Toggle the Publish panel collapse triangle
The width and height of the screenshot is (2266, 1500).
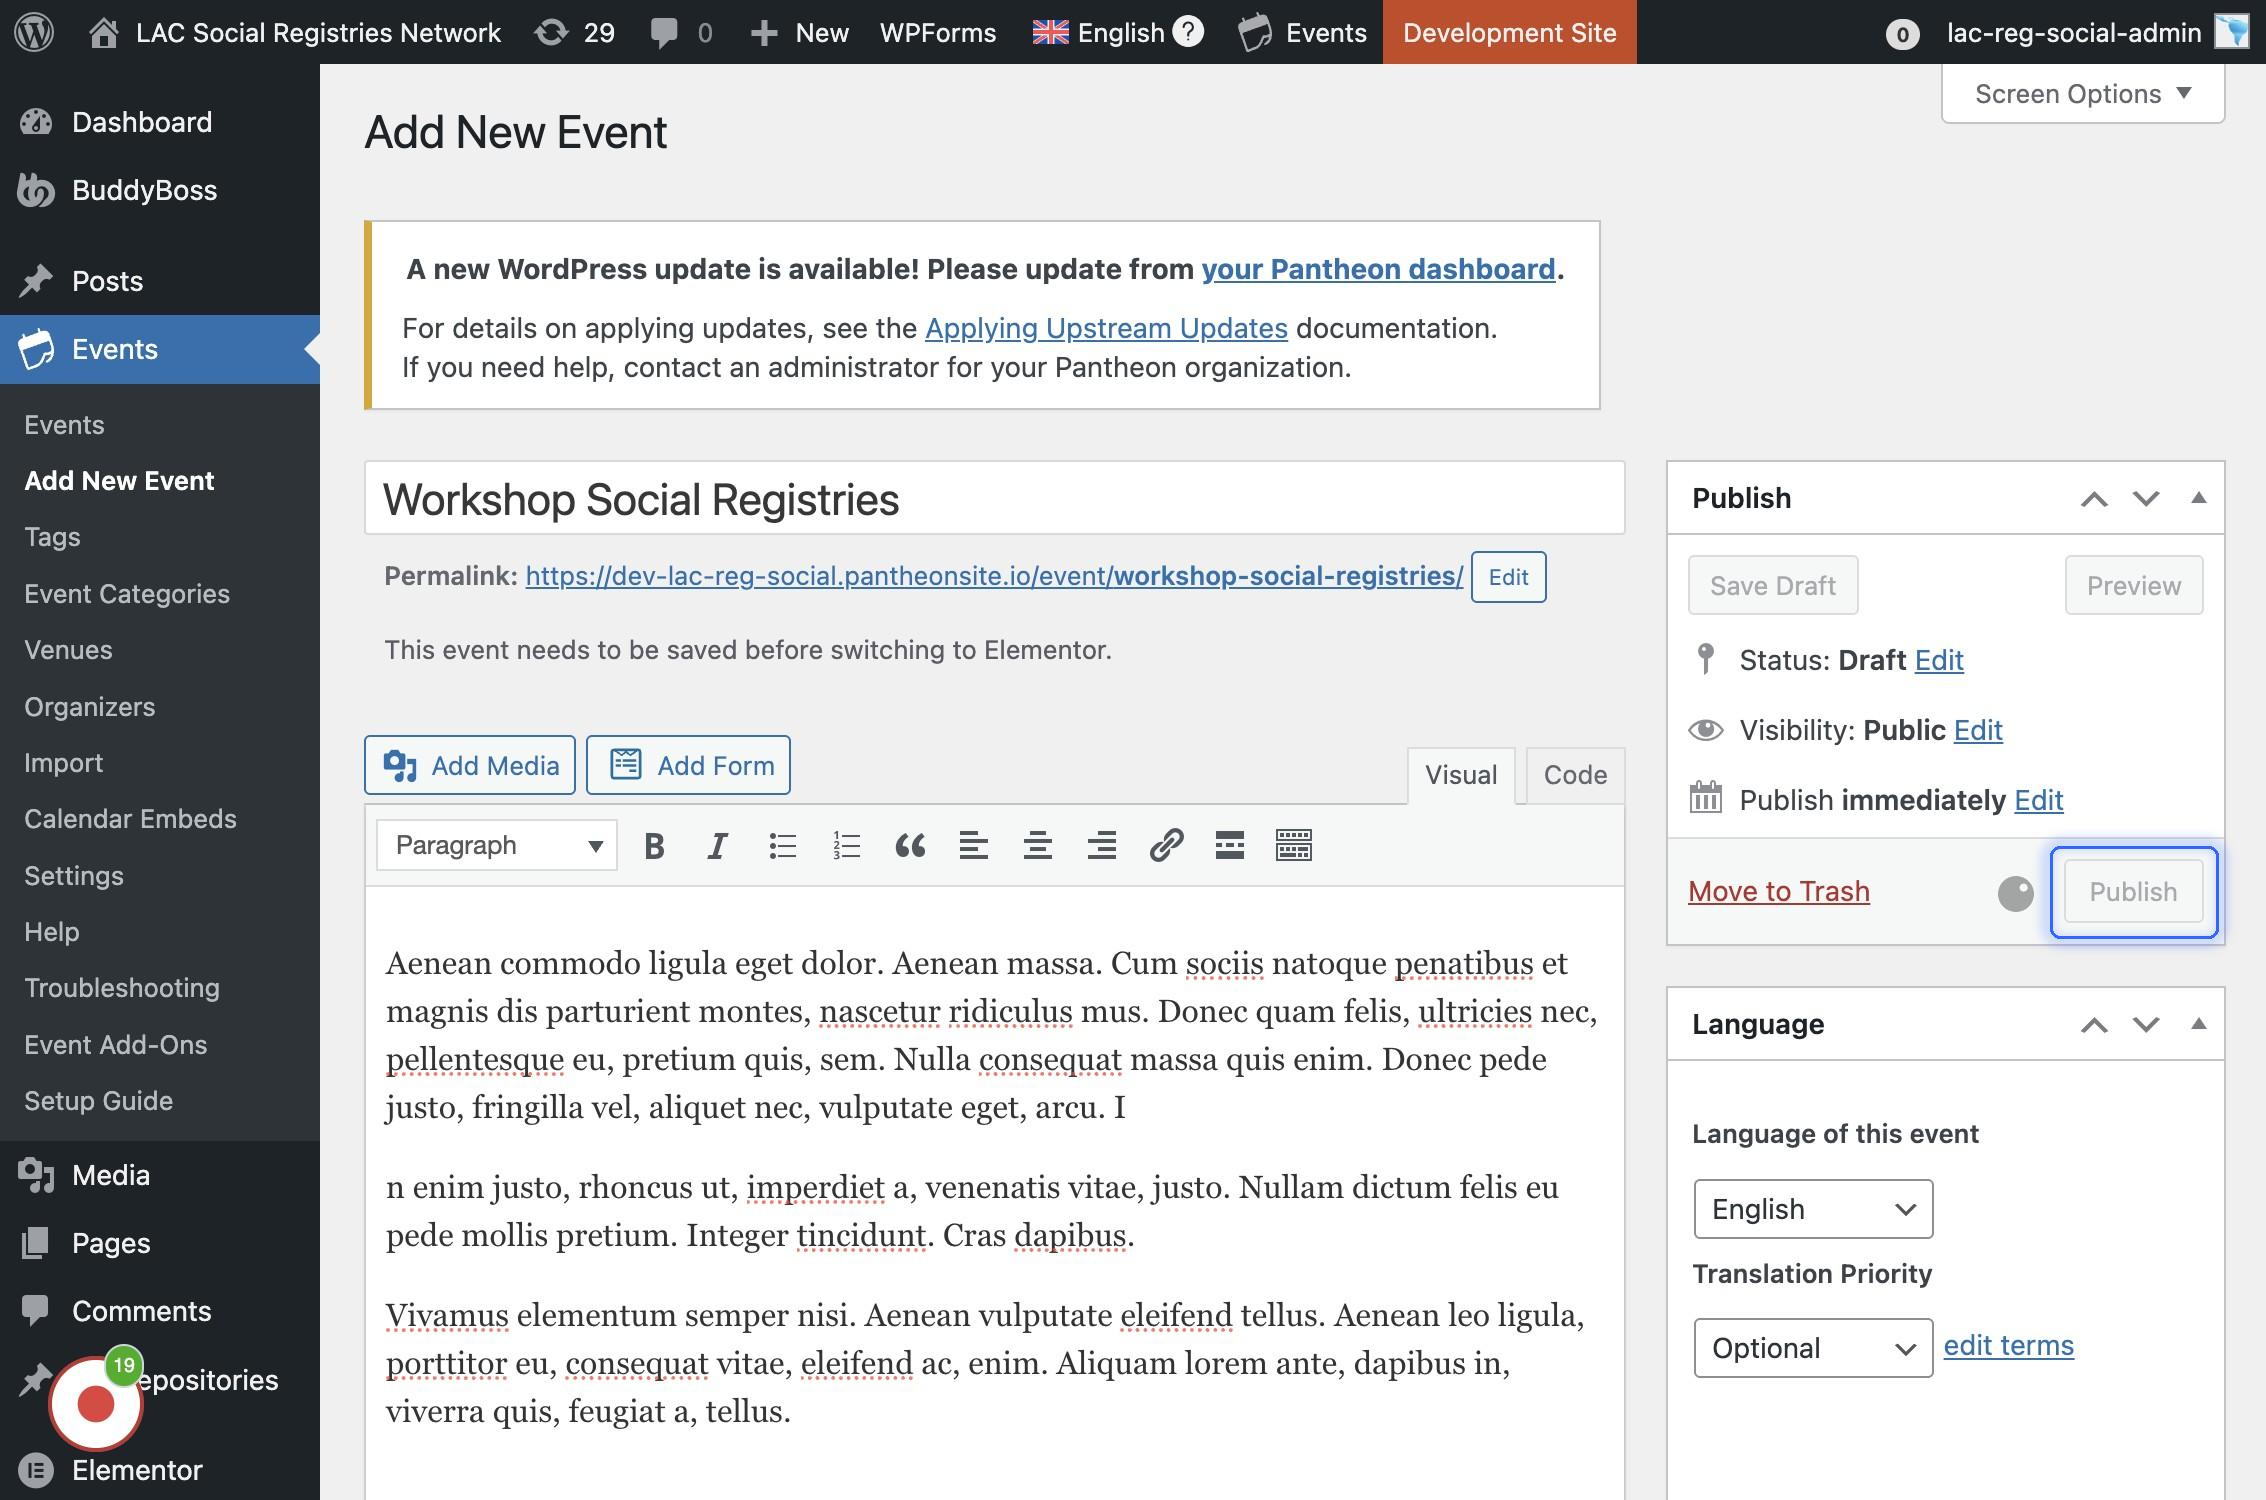coord(2198,498)
